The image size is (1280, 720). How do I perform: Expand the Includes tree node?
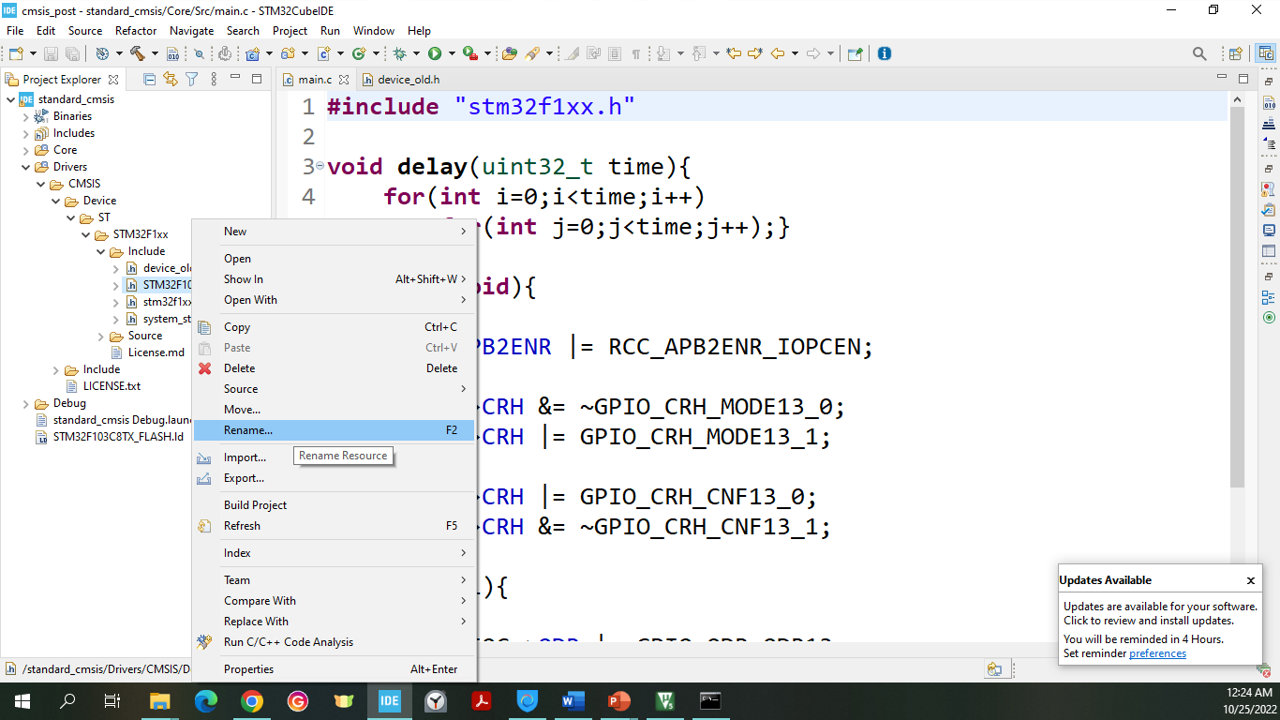tap(26, 133)
